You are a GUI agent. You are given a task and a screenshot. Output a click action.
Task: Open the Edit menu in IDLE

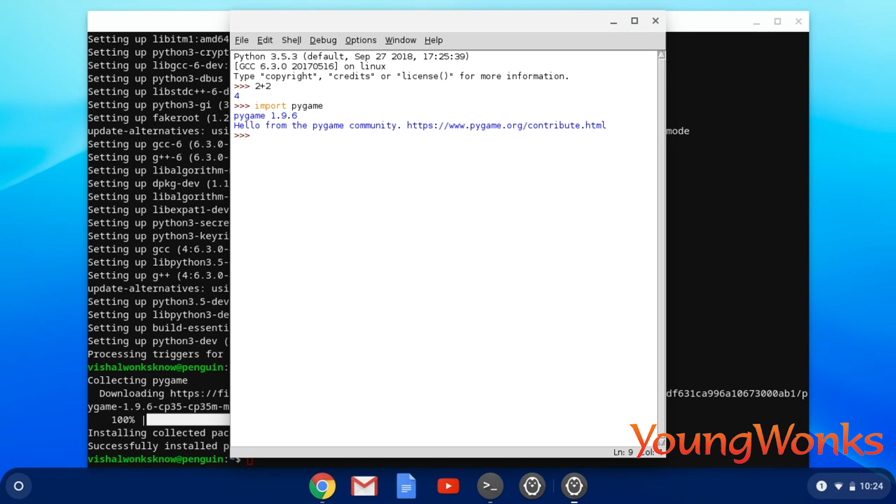coord(265,40)
